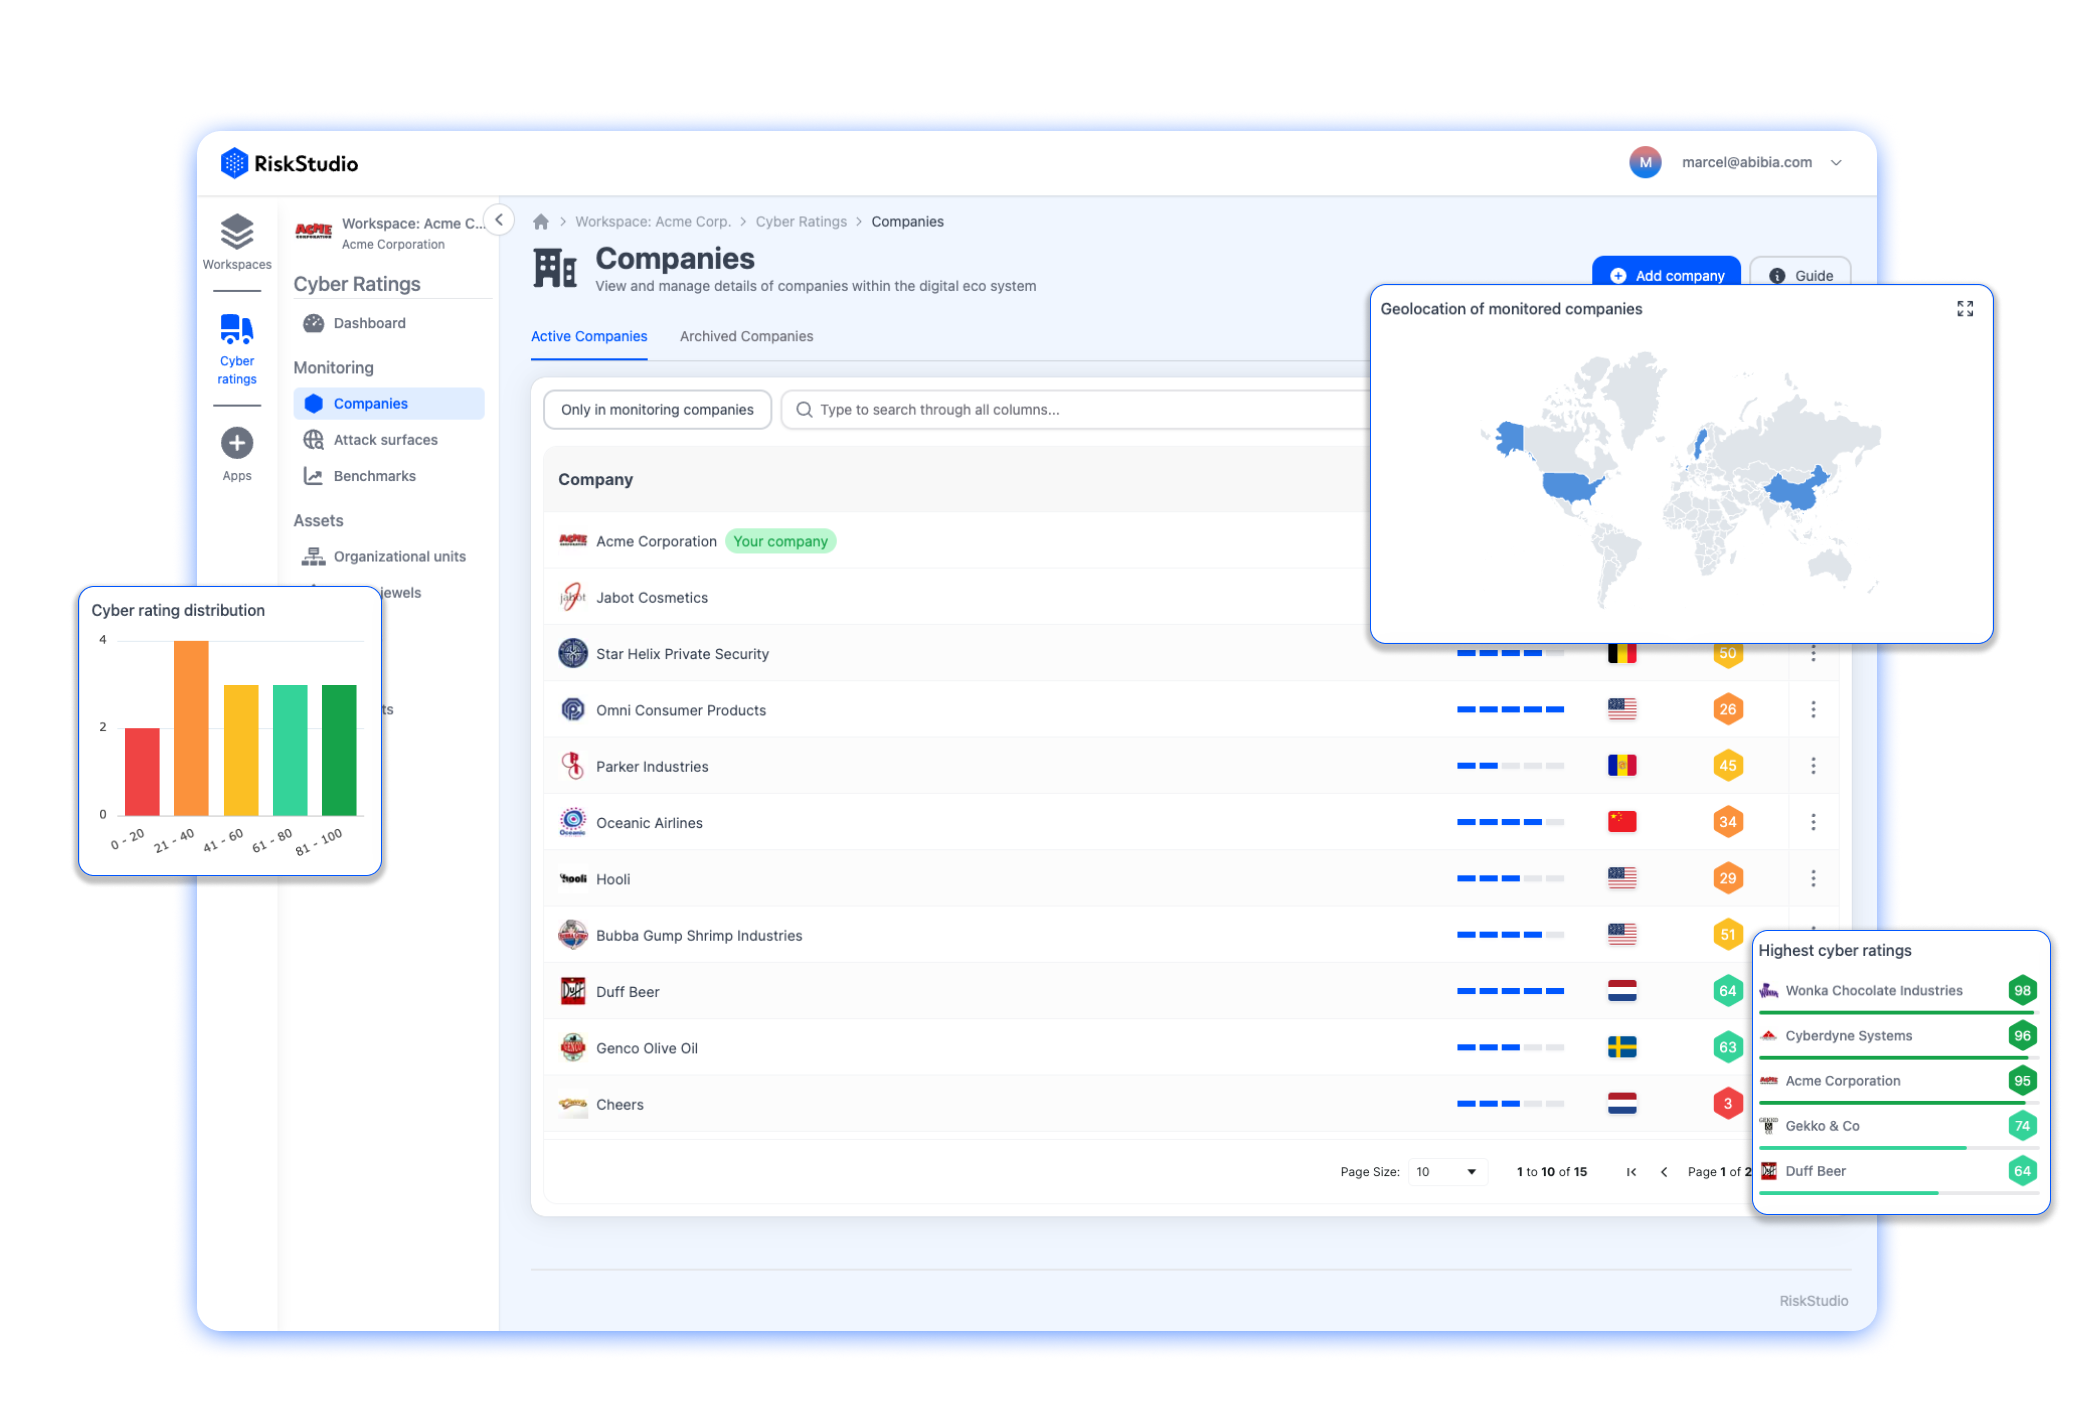Click Parker Industries logo
2073x1415 pixels.
(x=573, y=766)
